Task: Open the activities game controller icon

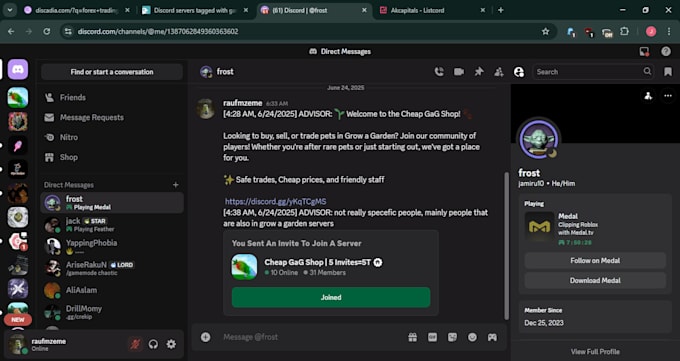Action: tap(492, 337)
